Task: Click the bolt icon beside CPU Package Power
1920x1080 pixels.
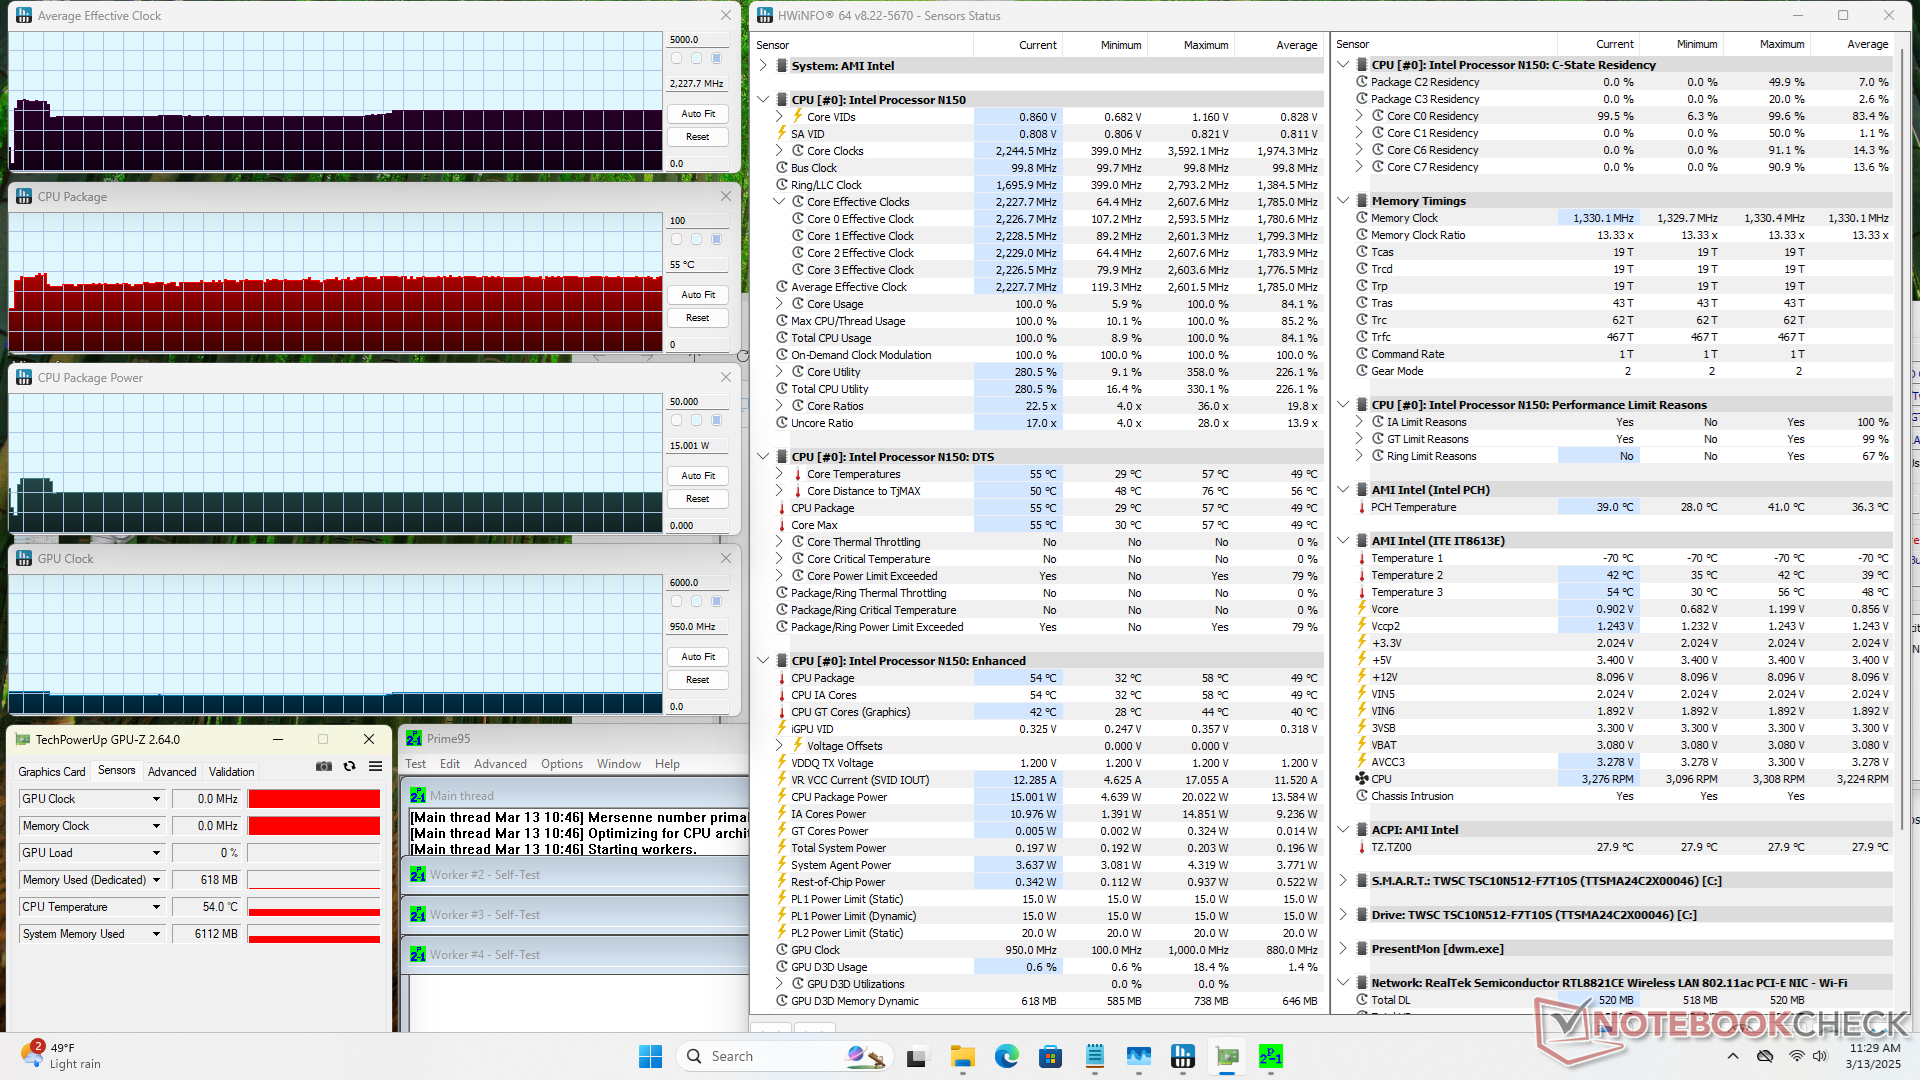Action: (x=782, y=797)
